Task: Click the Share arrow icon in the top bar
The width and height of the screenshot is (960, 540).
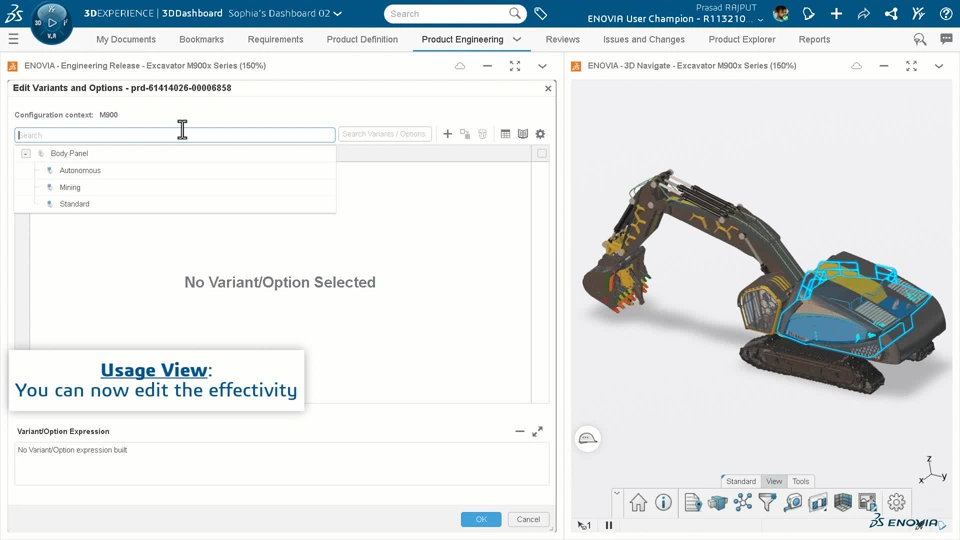Action: (863, 13)
